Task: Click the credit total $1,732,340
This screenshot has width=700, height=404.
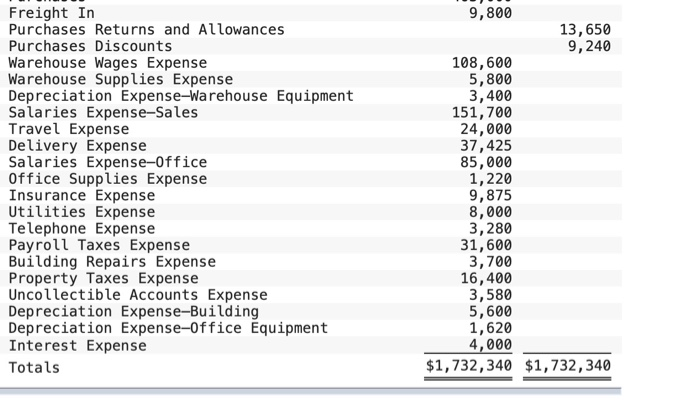Action: pos(567,366)
